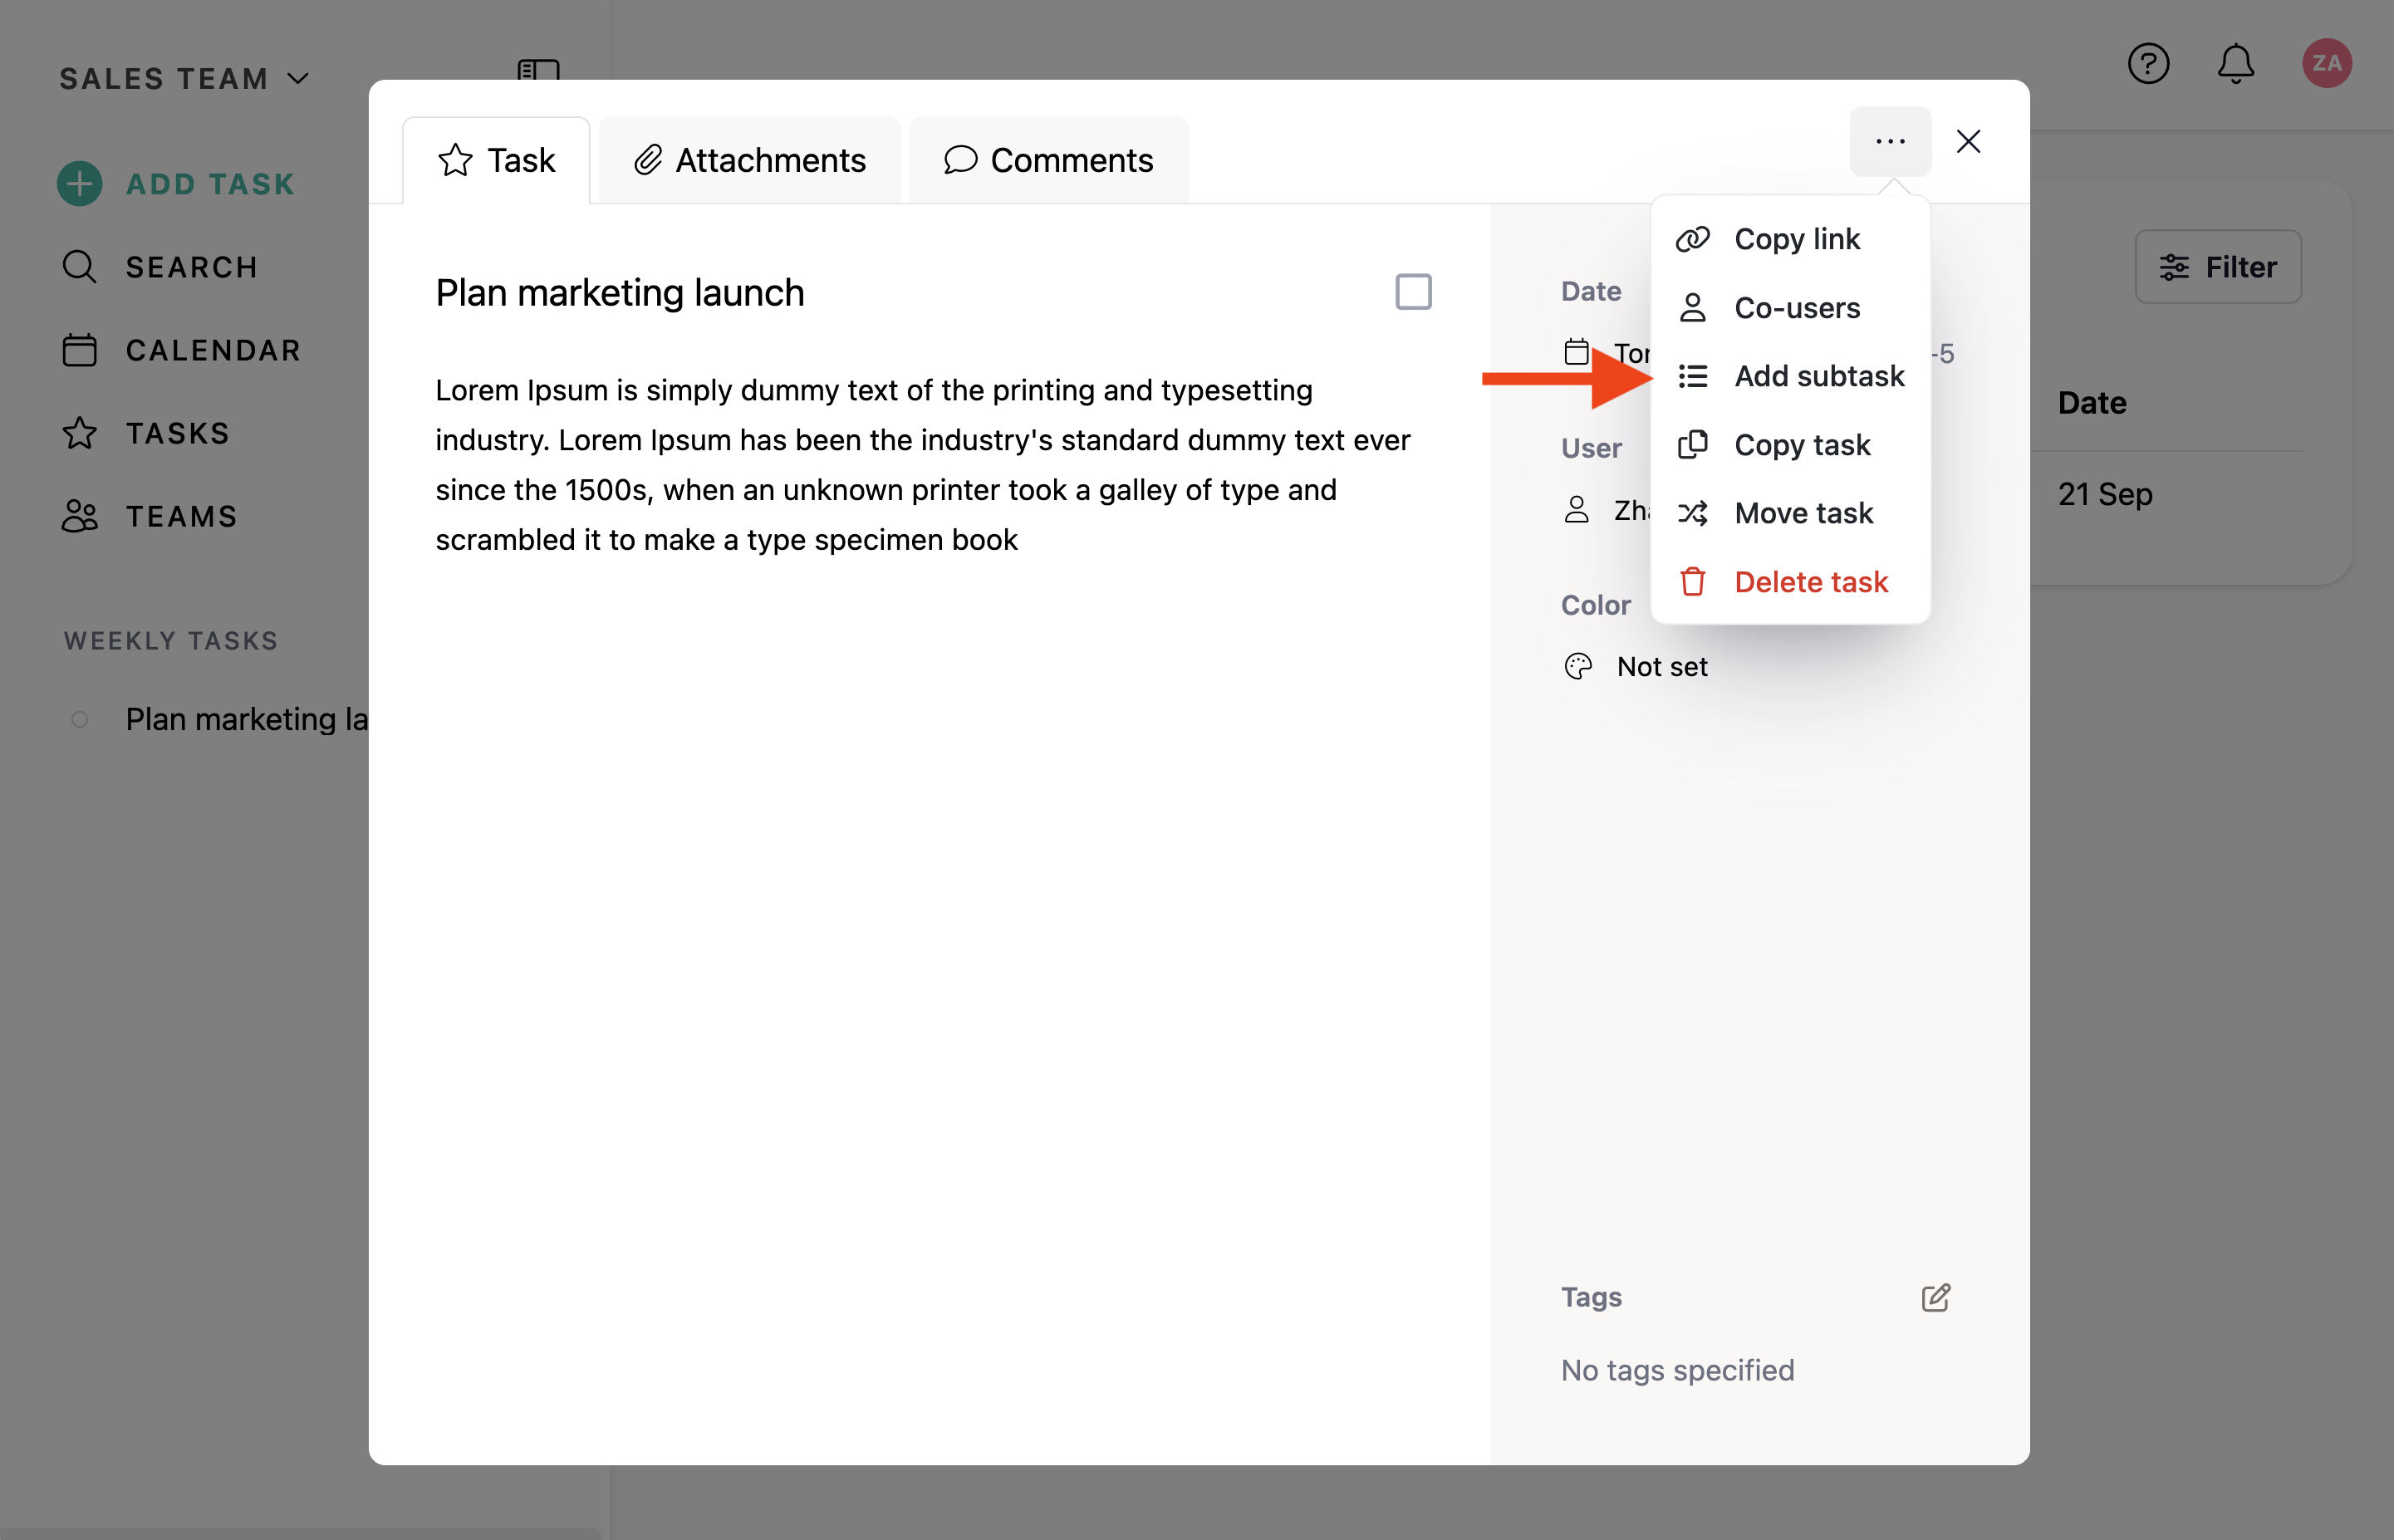Click the three-dot more options button

tap(1889, 142)
